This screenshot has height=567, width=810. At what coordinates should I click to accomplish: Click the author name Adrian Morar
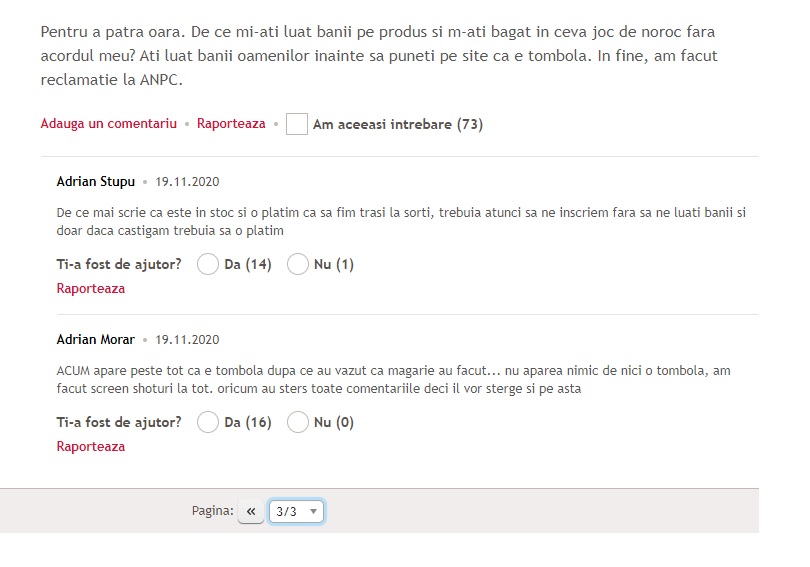tap(96, 340)
